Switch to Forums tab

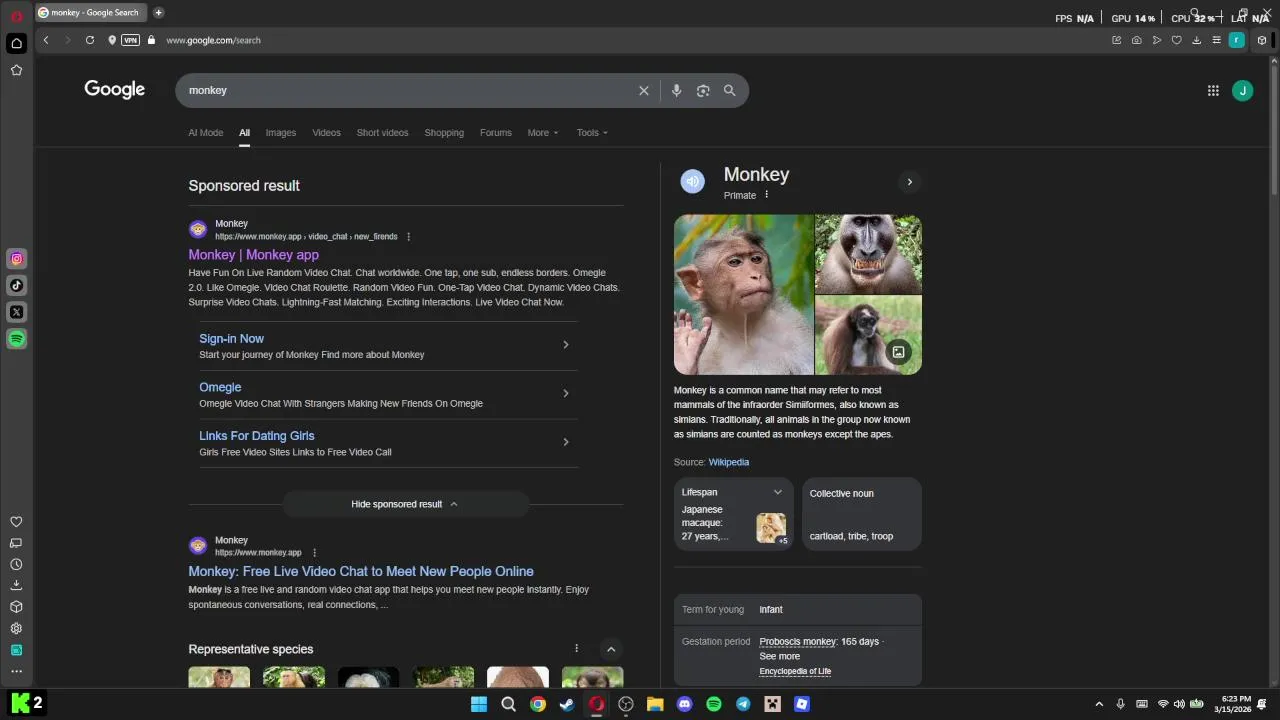coord(495,132)
